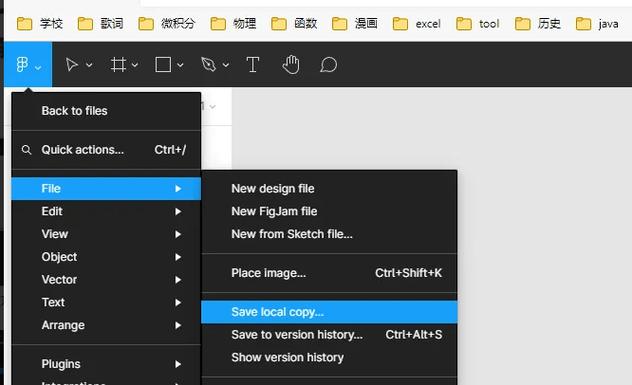
Task: Expand the Move tool options chevron
Action: 89,65
